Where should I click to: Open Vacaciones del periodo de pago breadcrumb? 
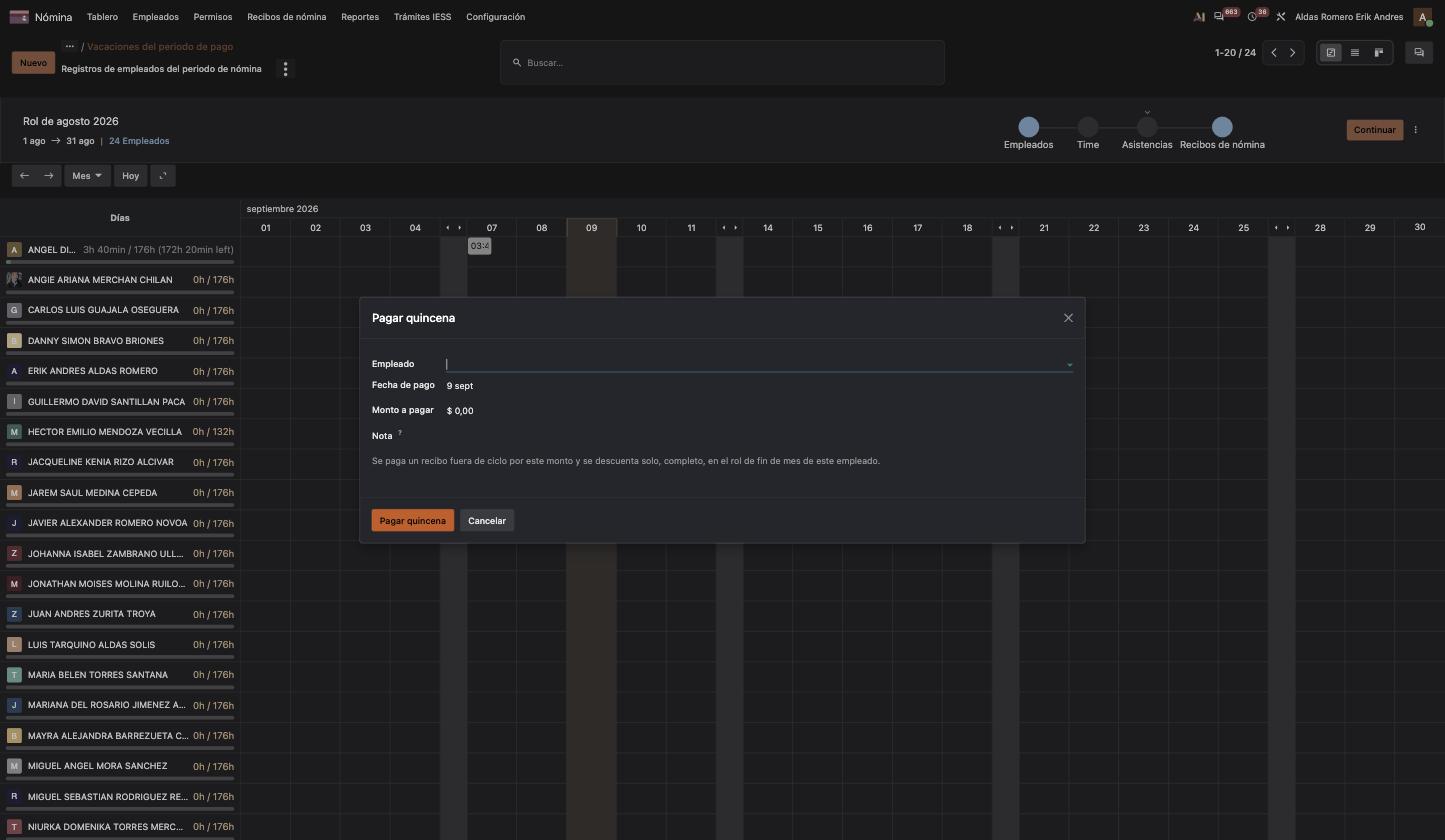160,47
